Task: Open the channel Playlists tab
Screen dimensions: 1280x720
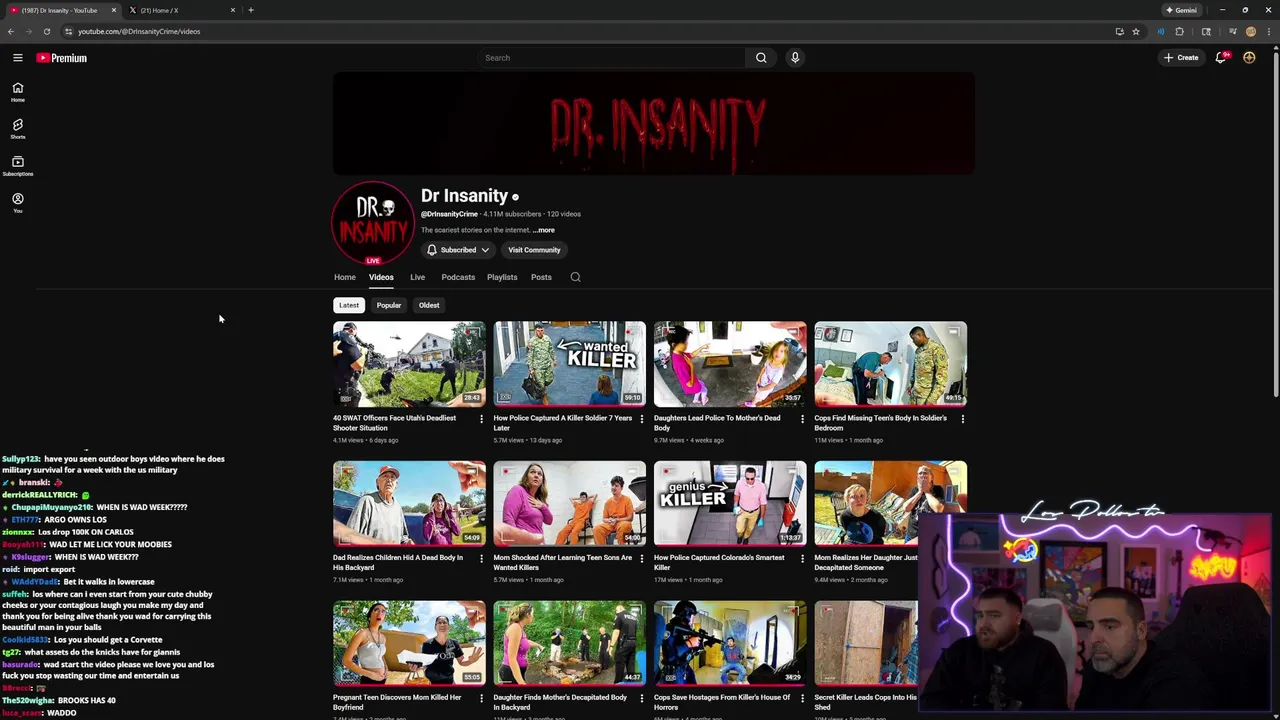Action: point(502,277)
